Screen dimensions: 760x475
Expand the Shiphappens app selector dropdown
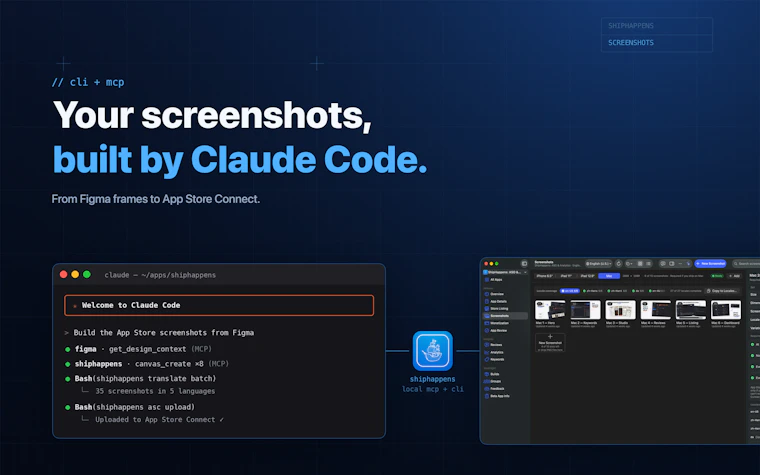[x=505, y=272]
